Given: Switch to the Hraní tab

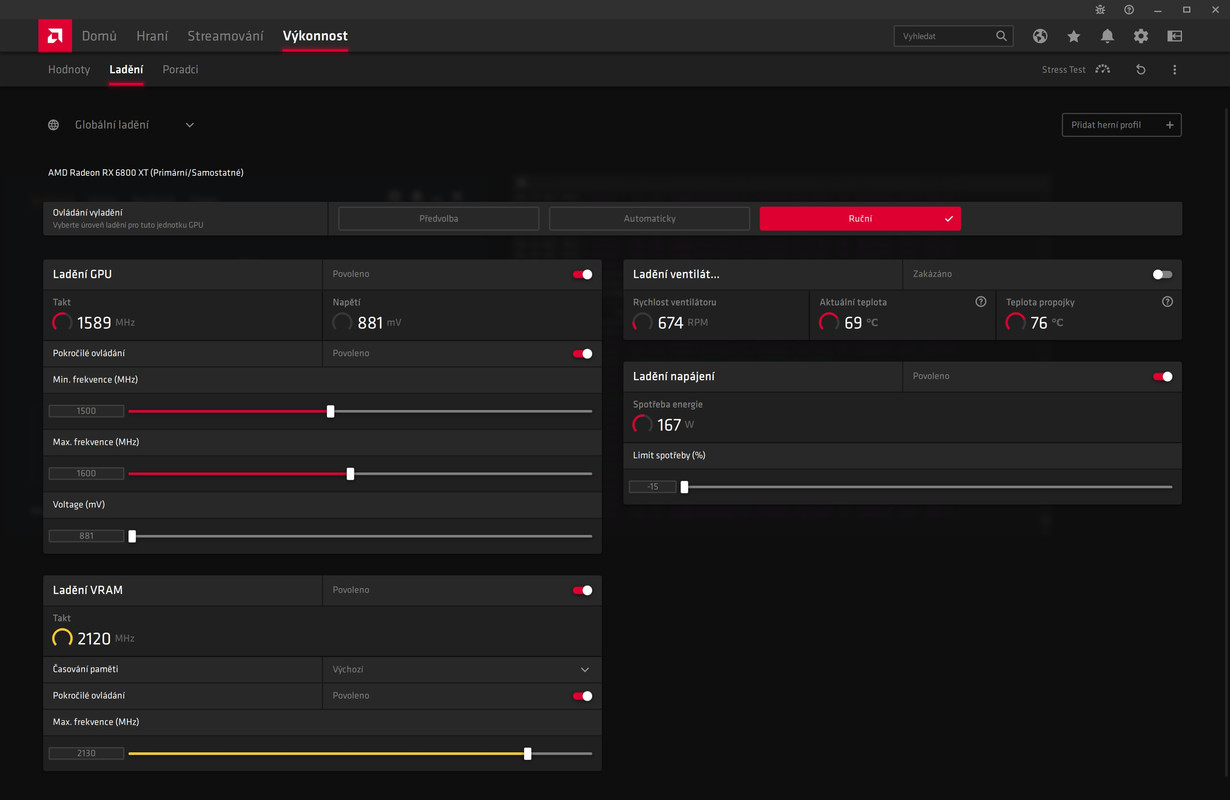Looking at the screenshot, I should point(152,36).
